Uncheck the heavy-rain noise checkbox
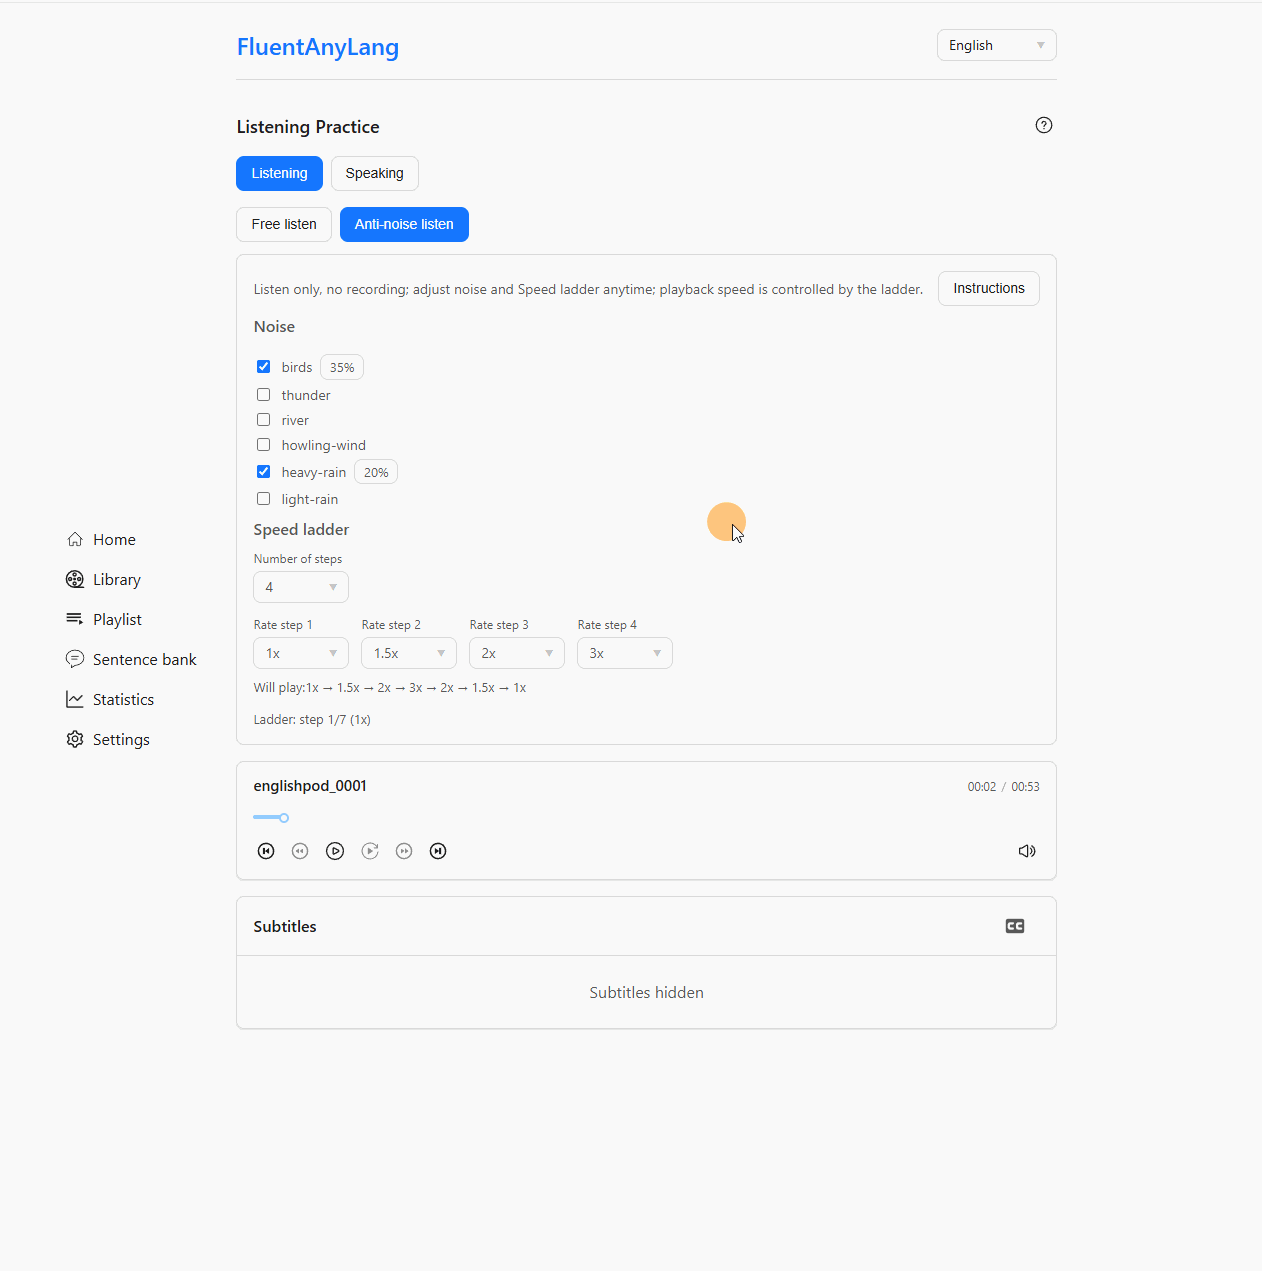1262x1271 pixels. 264,472
